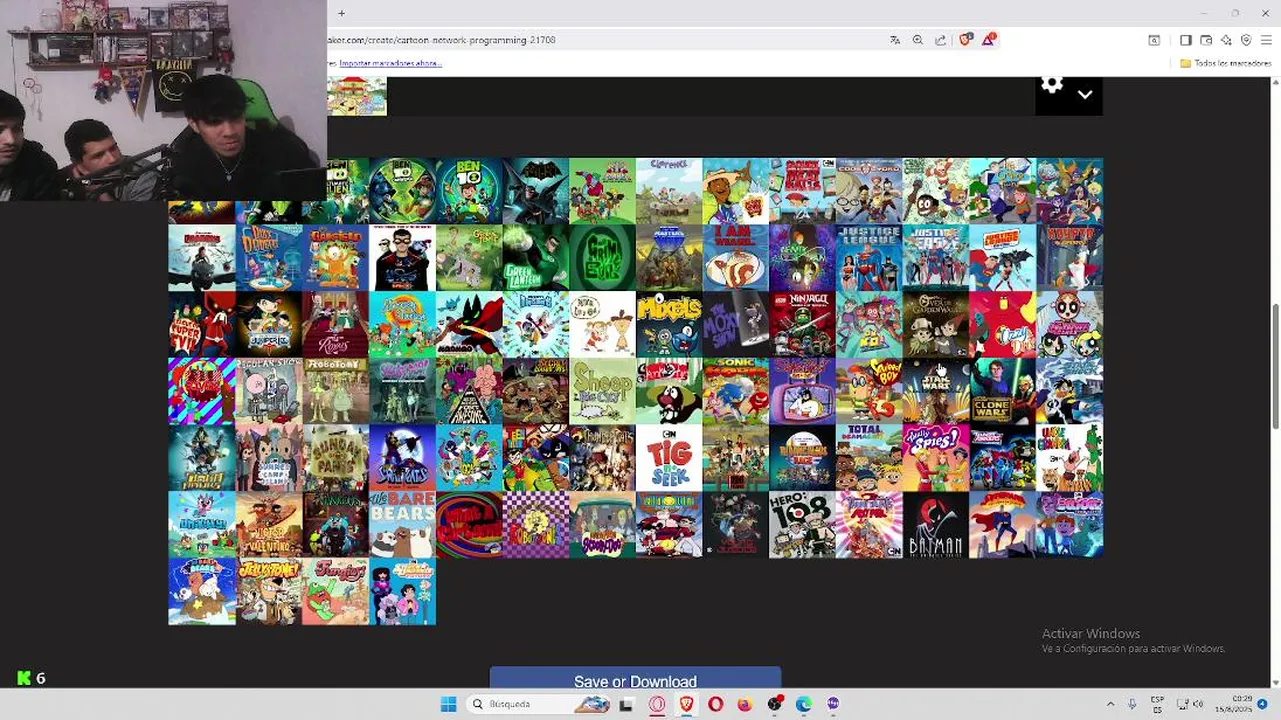Open the Windows Start menu
The image size is (1281, 720).
point(449,704)
